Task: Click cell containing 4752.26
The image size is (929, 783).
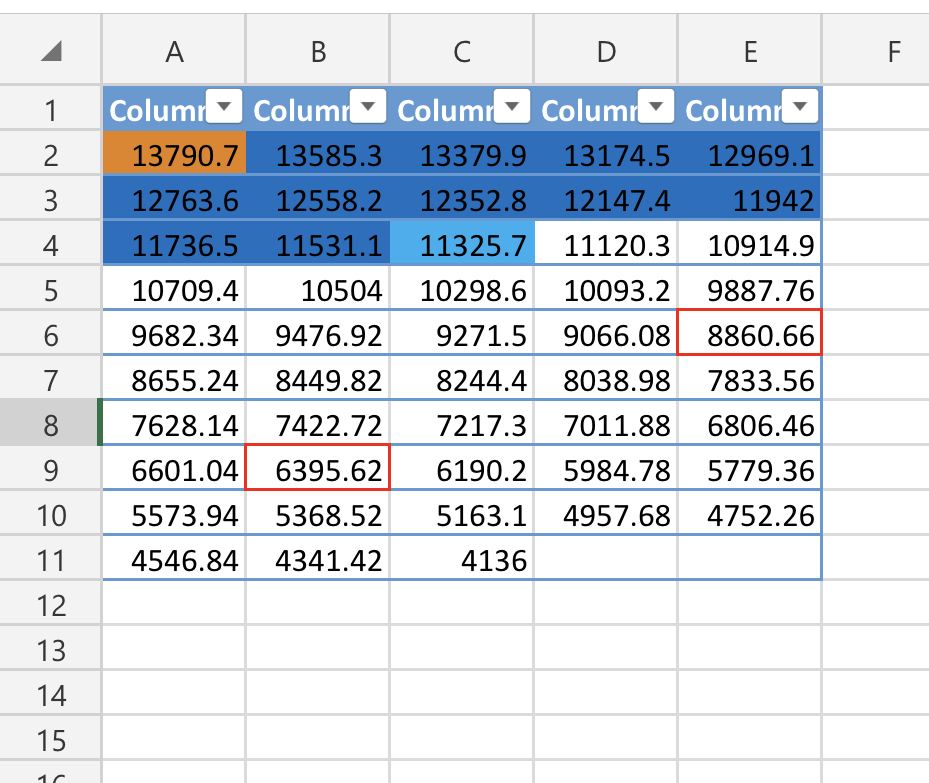Action: (x=750, y=514)
